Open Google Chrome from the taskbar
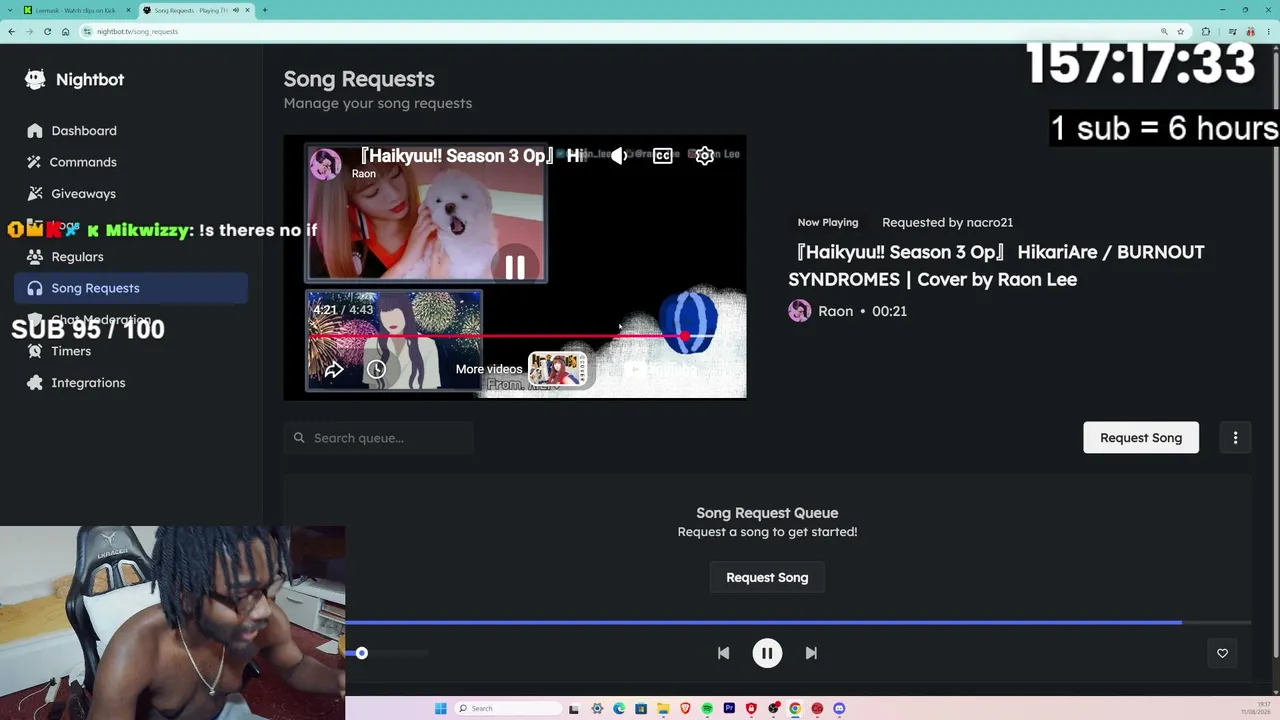Screen dimensions: 1280x720 (x=795, y=709)
